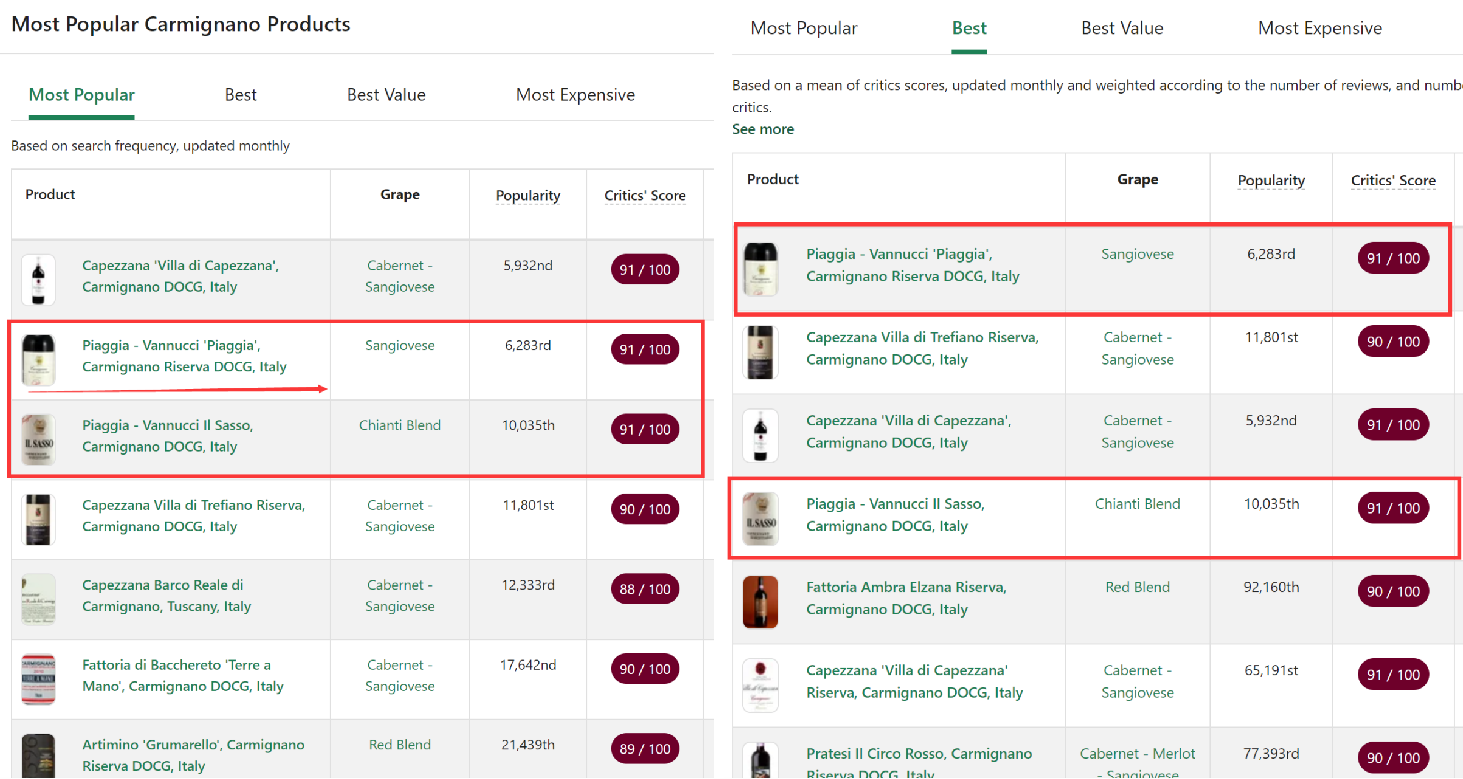Open the Pratesi Il Circo Rosso bottle image
The width and height of the screenshot is (1463, 779).
click(x=760, y=762)
